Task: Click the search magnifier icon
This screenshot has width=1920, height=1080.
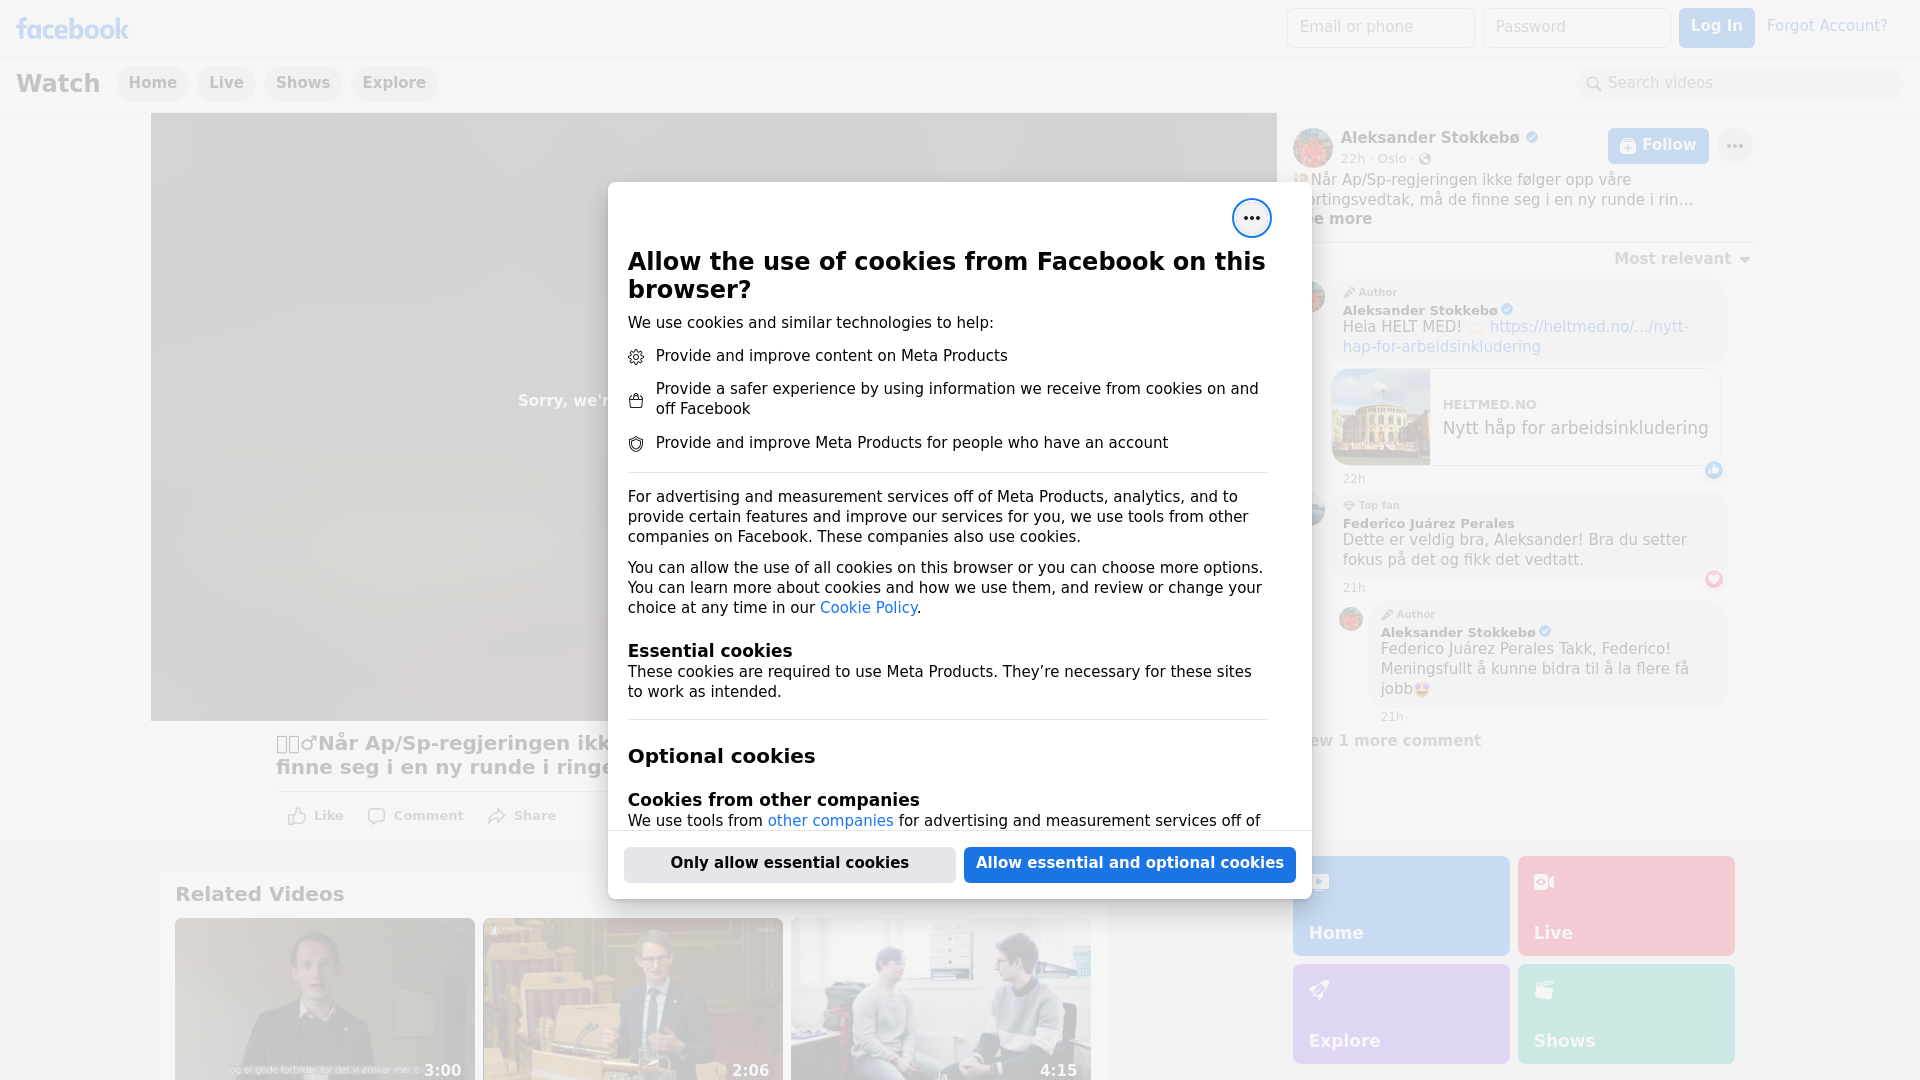Action: tap(1594, 84)
